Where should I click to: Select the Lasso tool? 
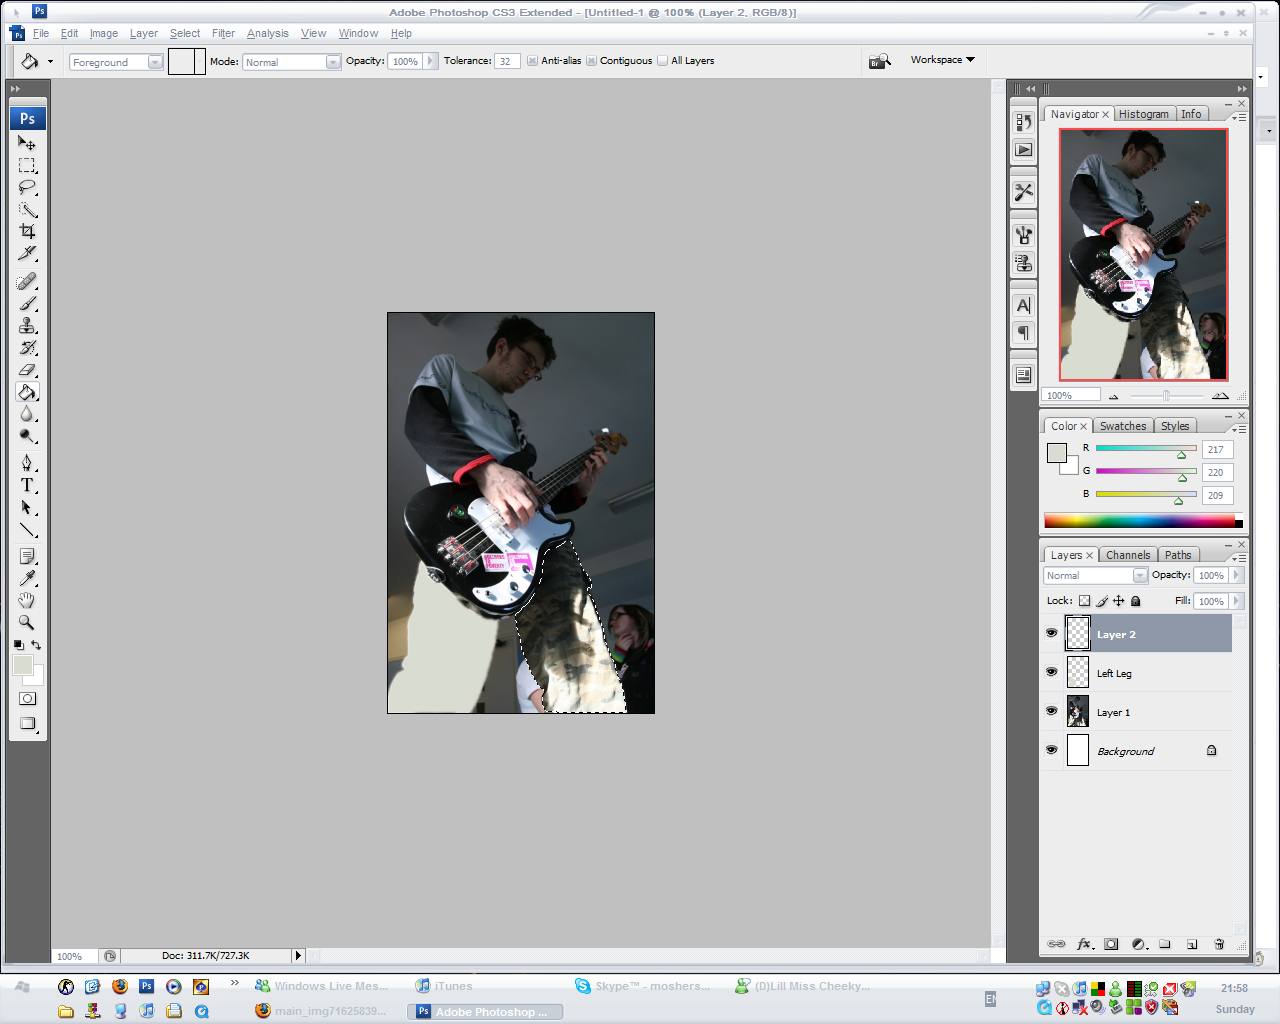click(27, 187)
